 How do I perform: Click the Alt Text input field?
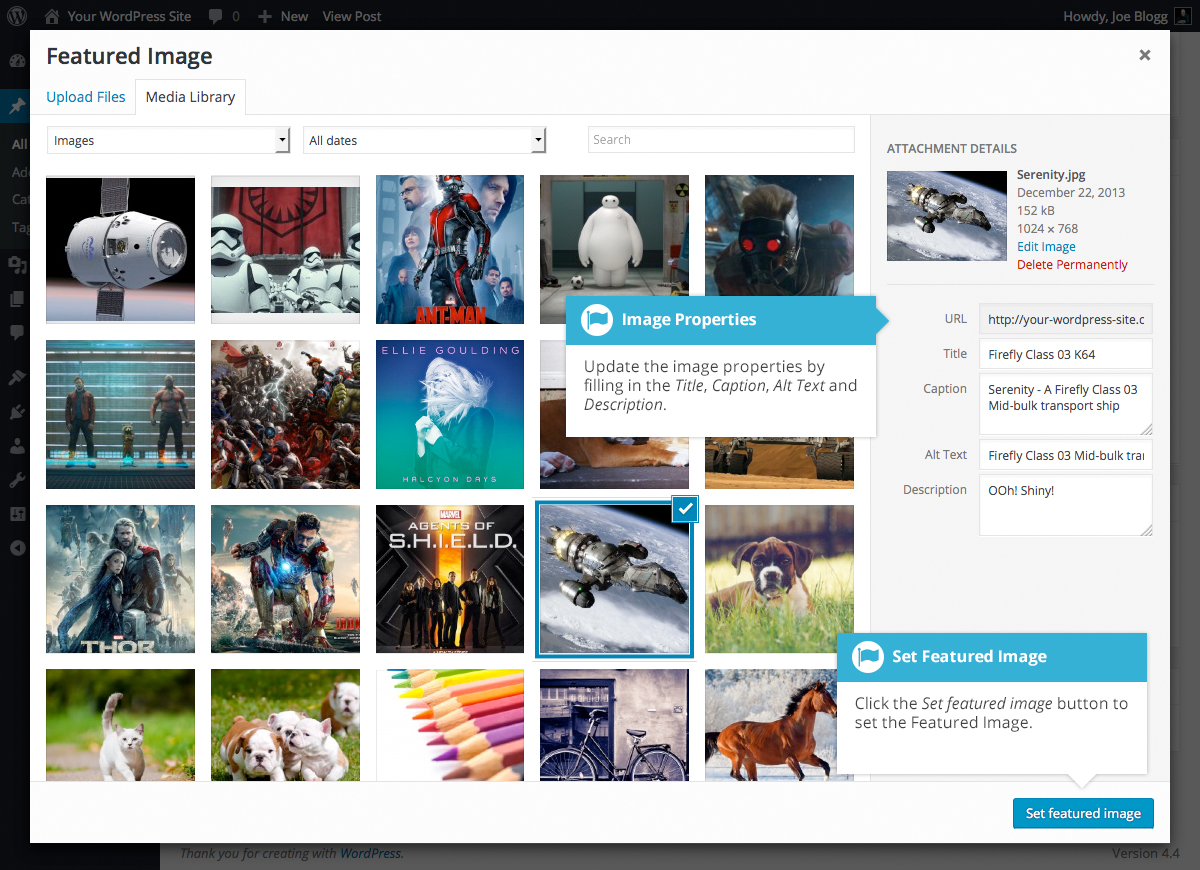tap(1066, 455)
